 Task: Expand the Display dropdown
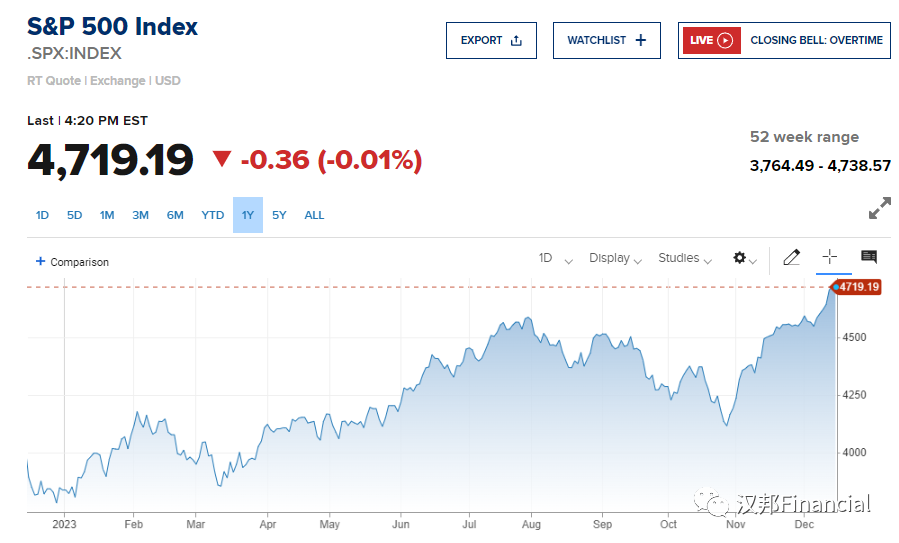coord(615,258)
